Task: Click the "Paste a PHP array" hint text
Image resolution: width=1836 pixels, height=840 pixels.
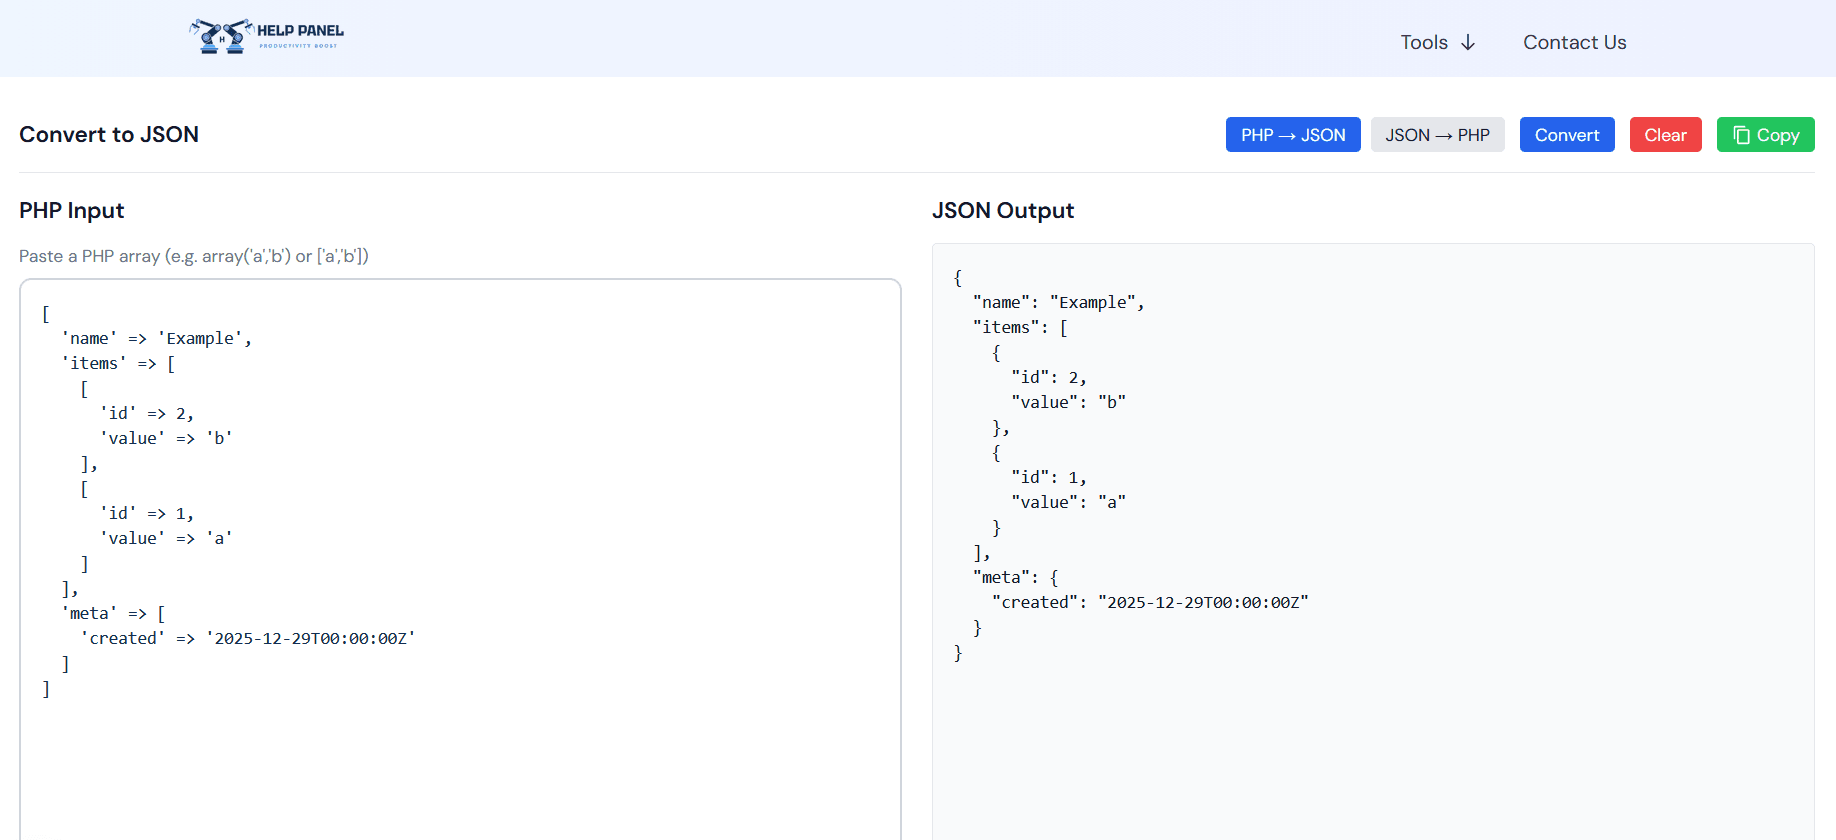Action: coord(194,256)
